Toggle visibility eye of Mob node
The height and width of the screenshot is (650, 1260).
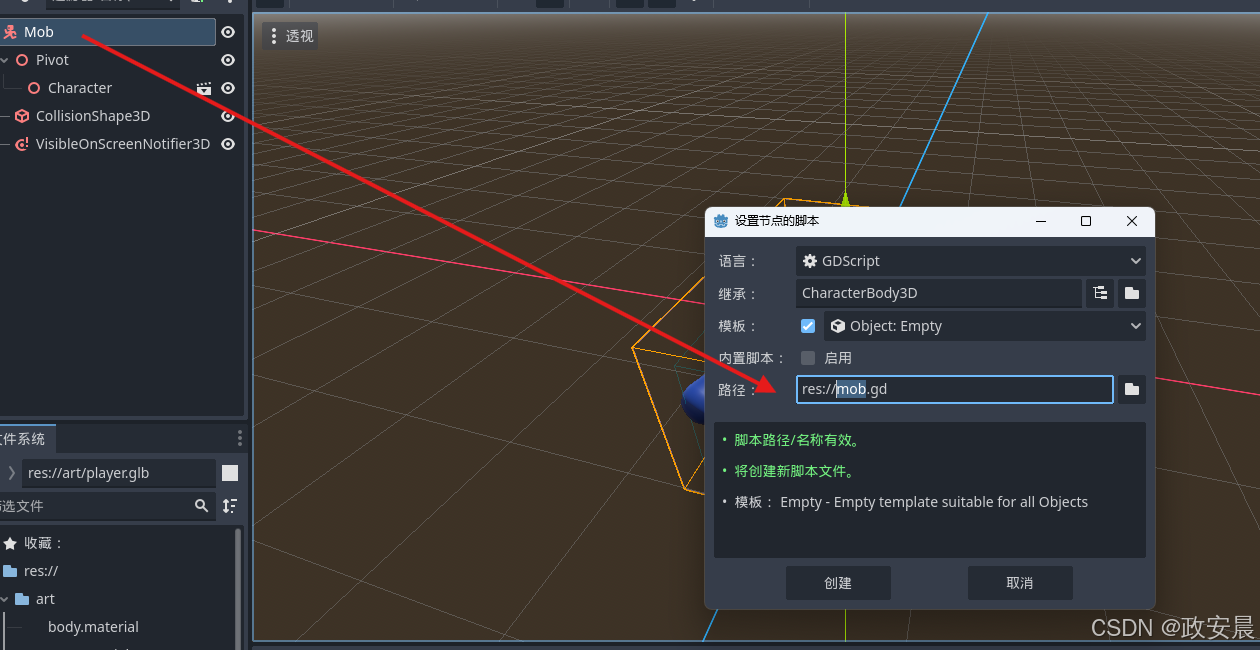click(x=228, y=32)
